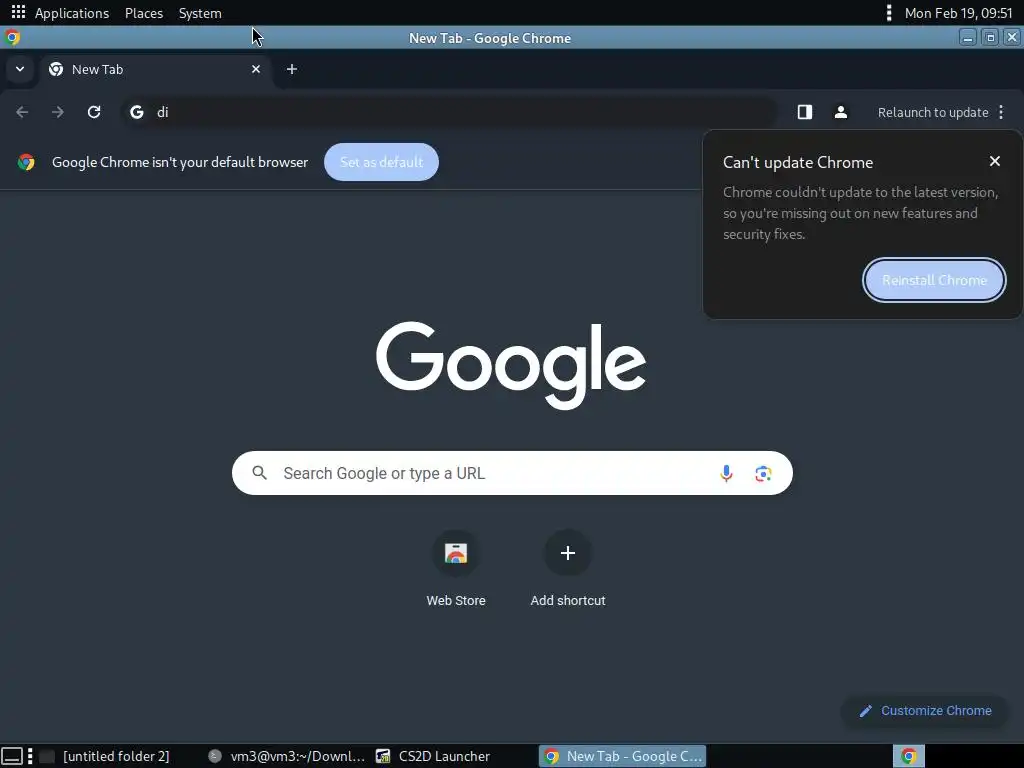This screenshot has width=1024, height=768.
Task: Open Customize Chrome
Action: 925,711
